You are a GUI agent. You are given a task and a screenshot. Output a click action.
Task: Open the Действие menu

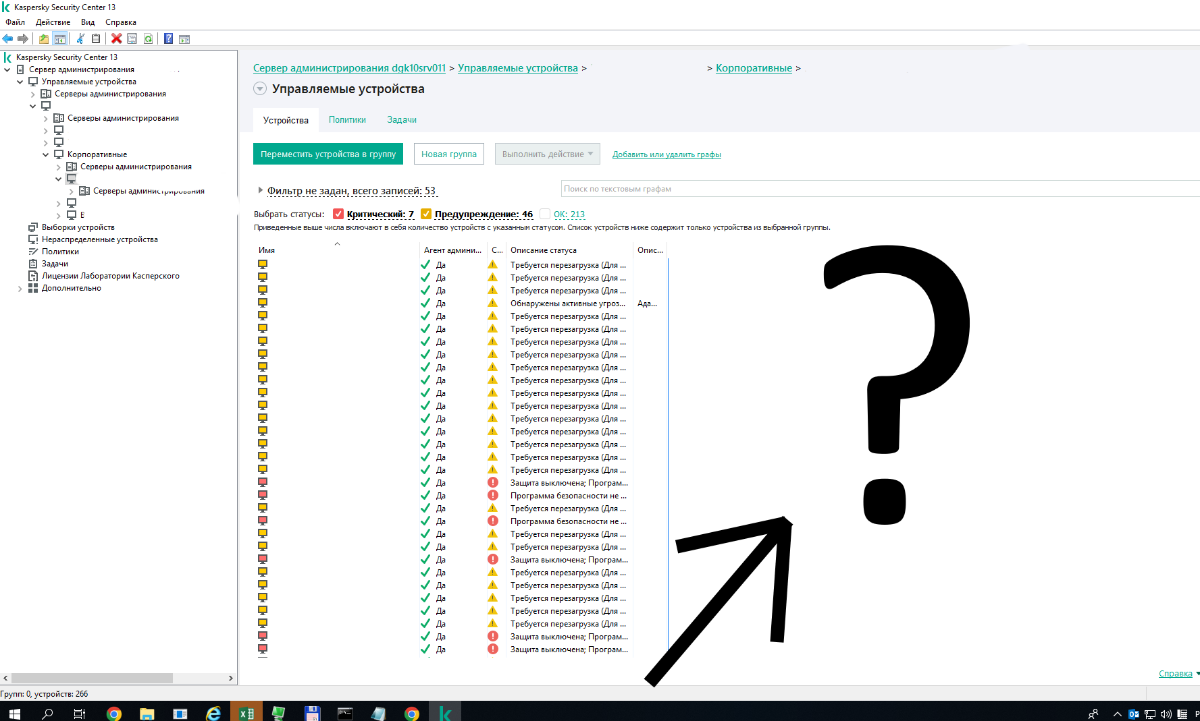(53, 22)
